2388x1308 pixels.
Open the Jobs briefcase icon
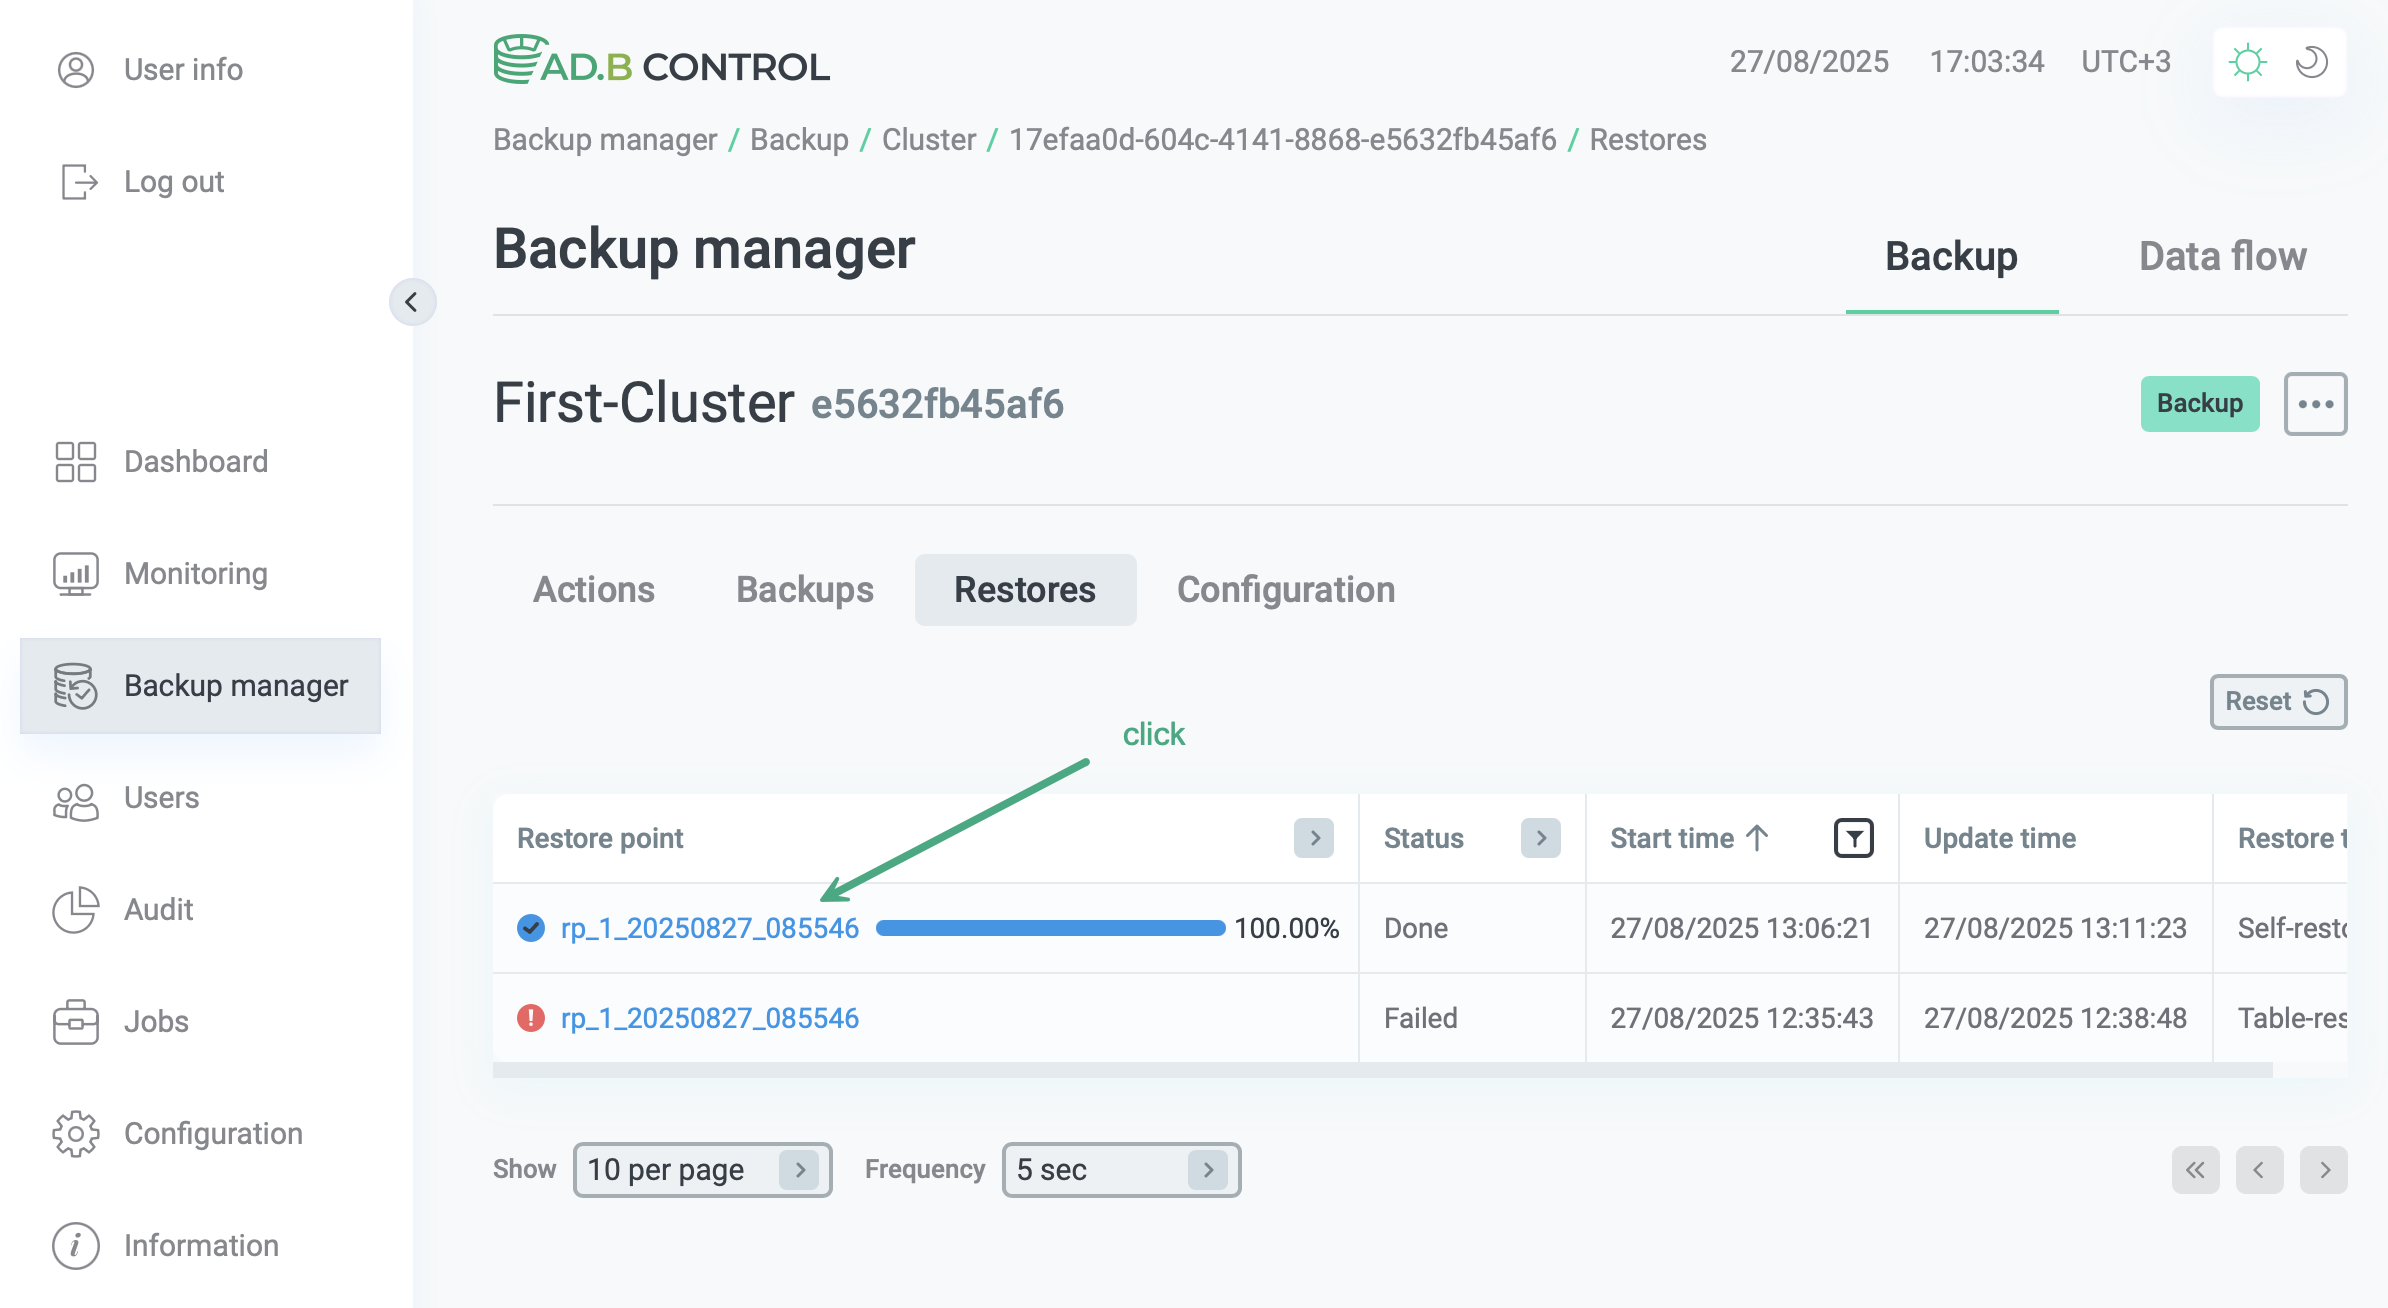[x=74, y=1022]
